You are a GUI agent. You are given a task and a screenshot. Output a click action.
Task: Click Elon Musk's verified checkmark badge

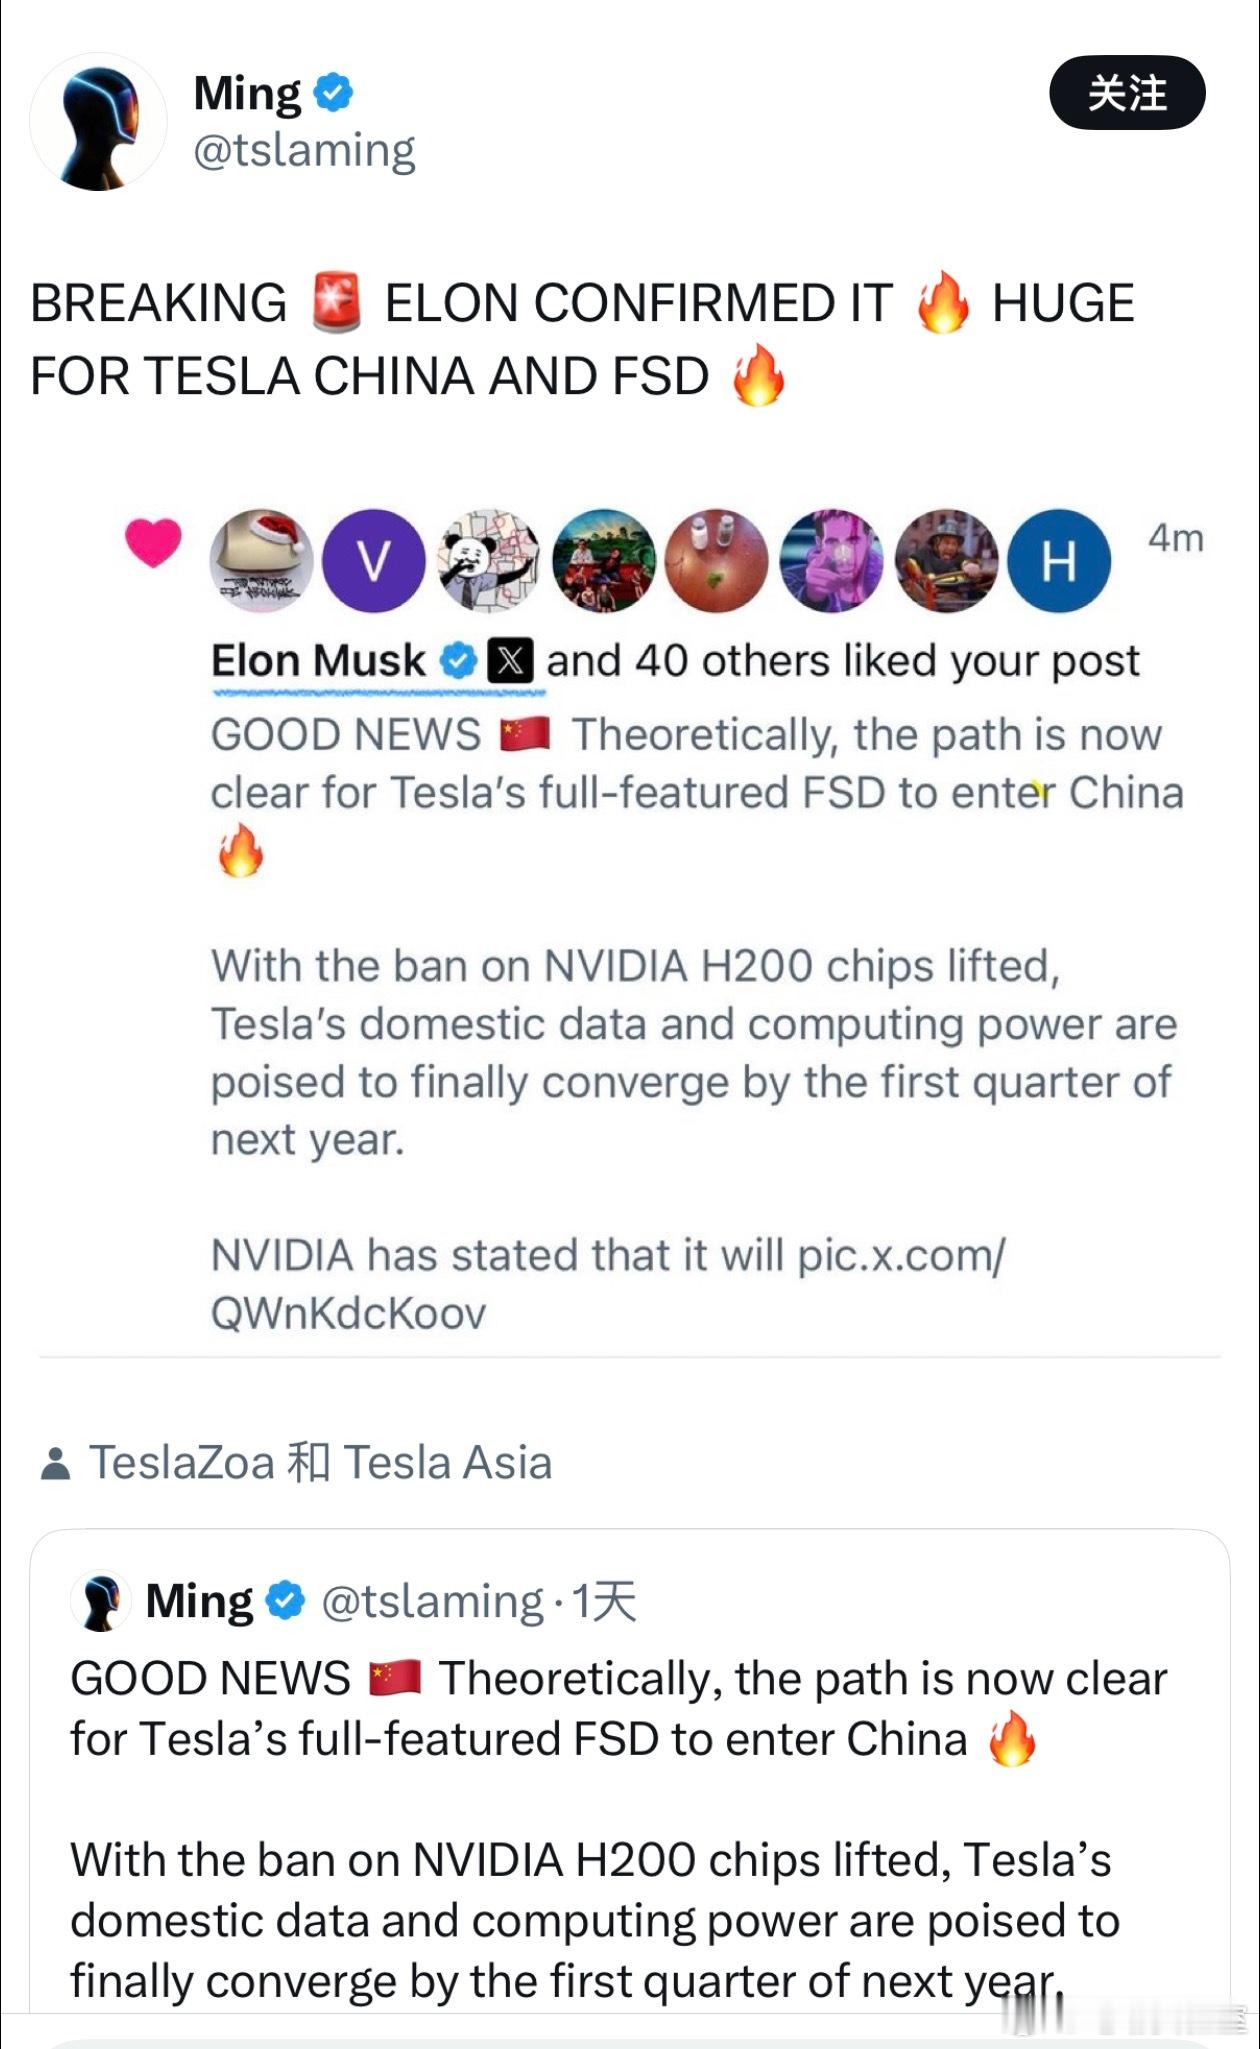(459, 661)
